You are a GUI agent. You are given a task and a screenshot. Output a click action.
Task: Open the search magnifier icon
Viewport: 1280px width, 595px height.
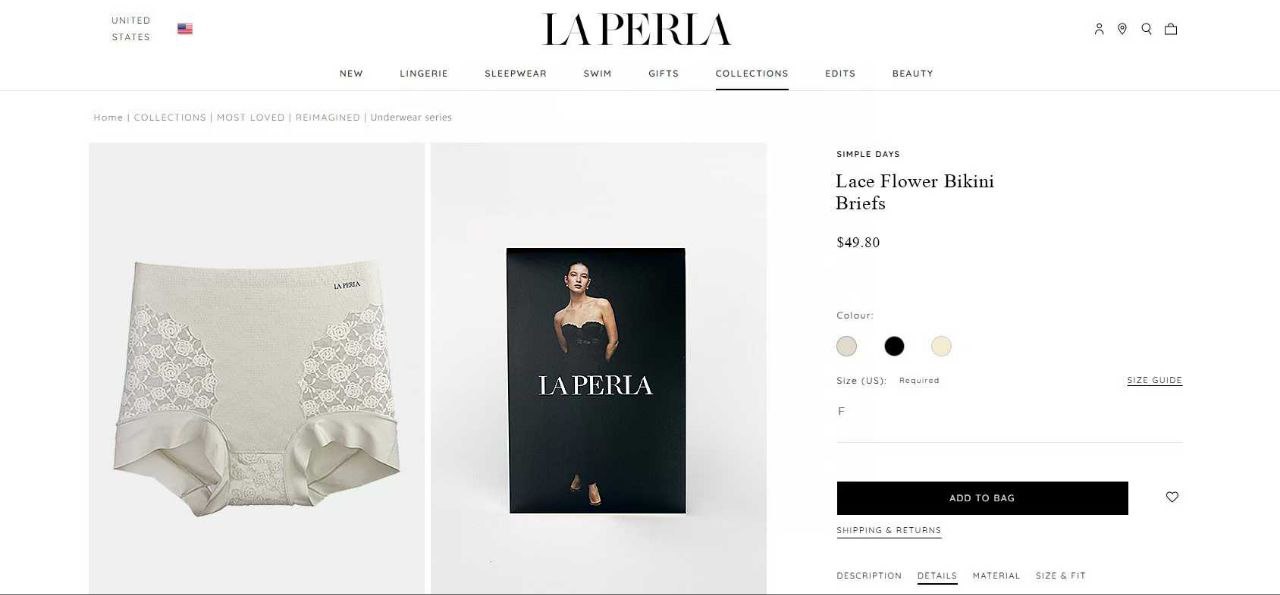coord(1147,29)
